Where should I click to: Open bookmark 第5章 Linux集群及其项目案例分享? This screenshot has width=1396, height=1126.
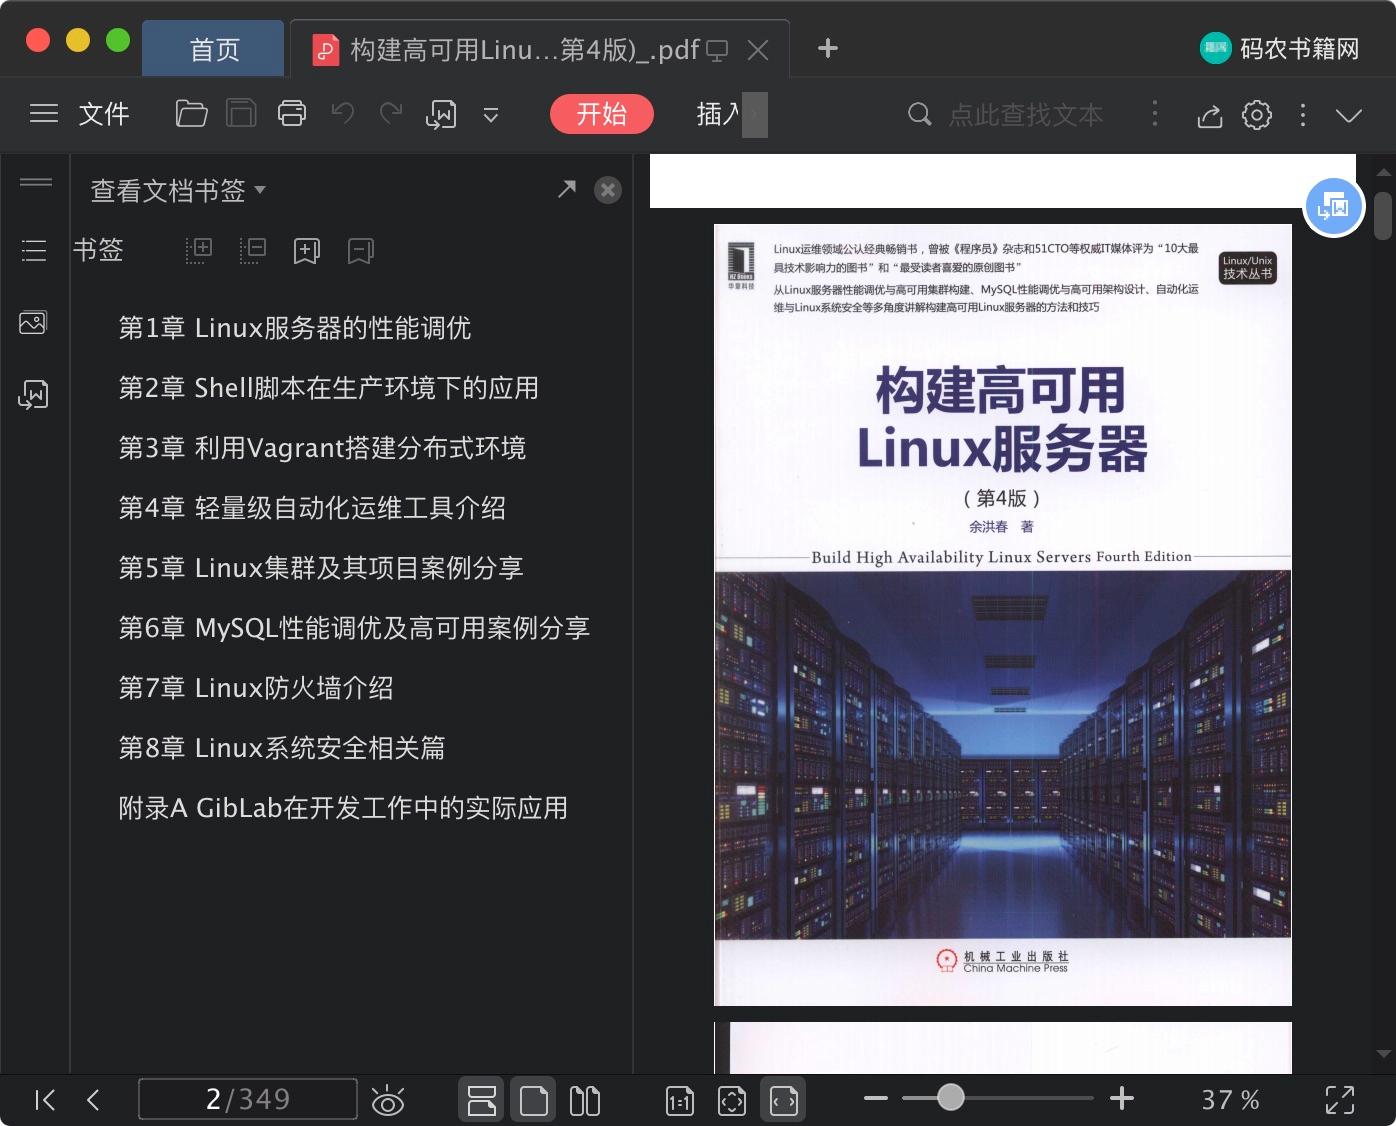pos(321,568)
